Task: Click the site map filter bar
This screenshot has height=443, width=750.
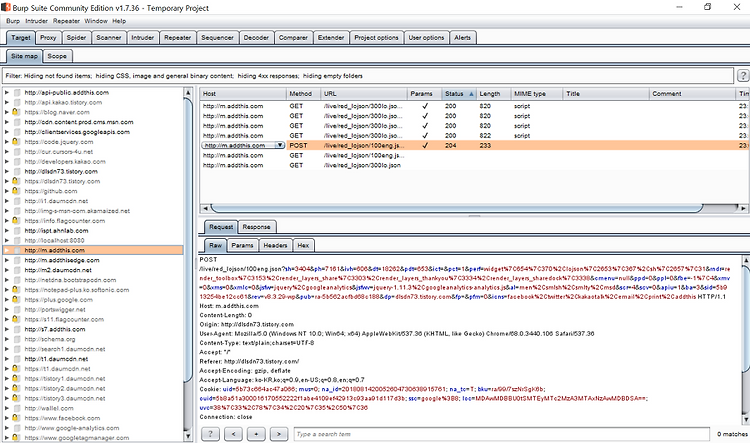Action: coord(368,76)
